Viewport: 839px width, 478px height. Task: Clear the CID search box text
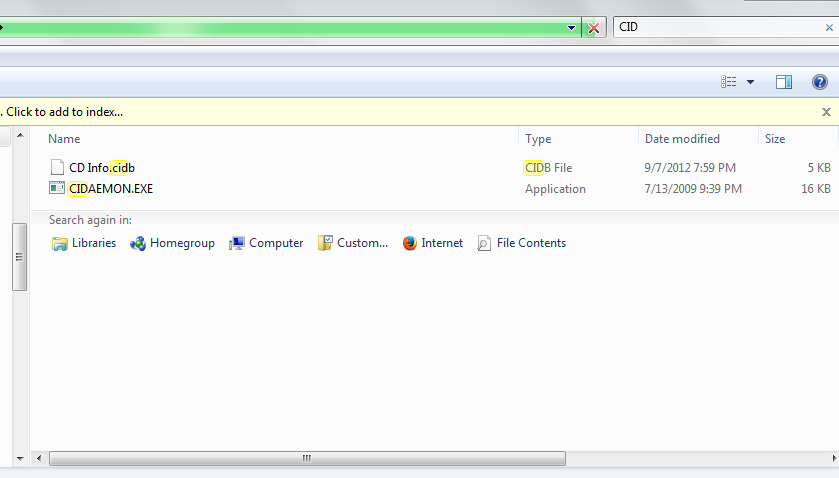(x=829, y=27)
